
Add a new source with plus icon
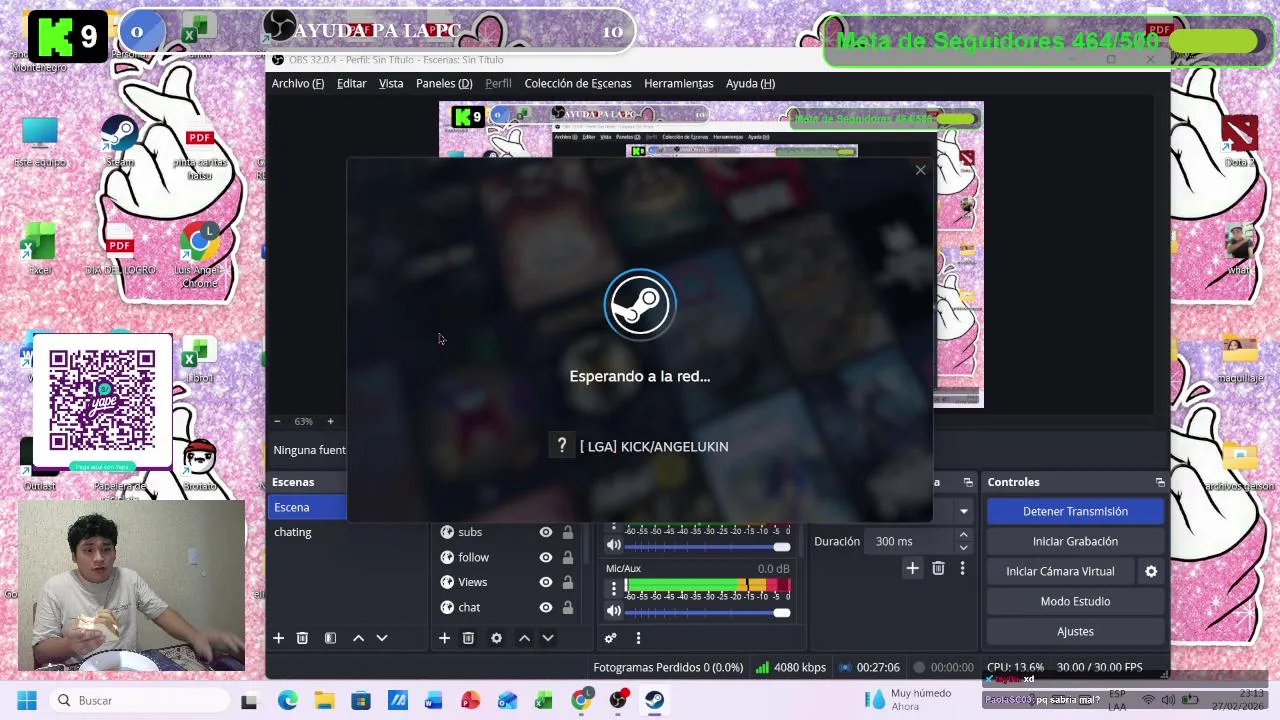click(x=444, y=638)
